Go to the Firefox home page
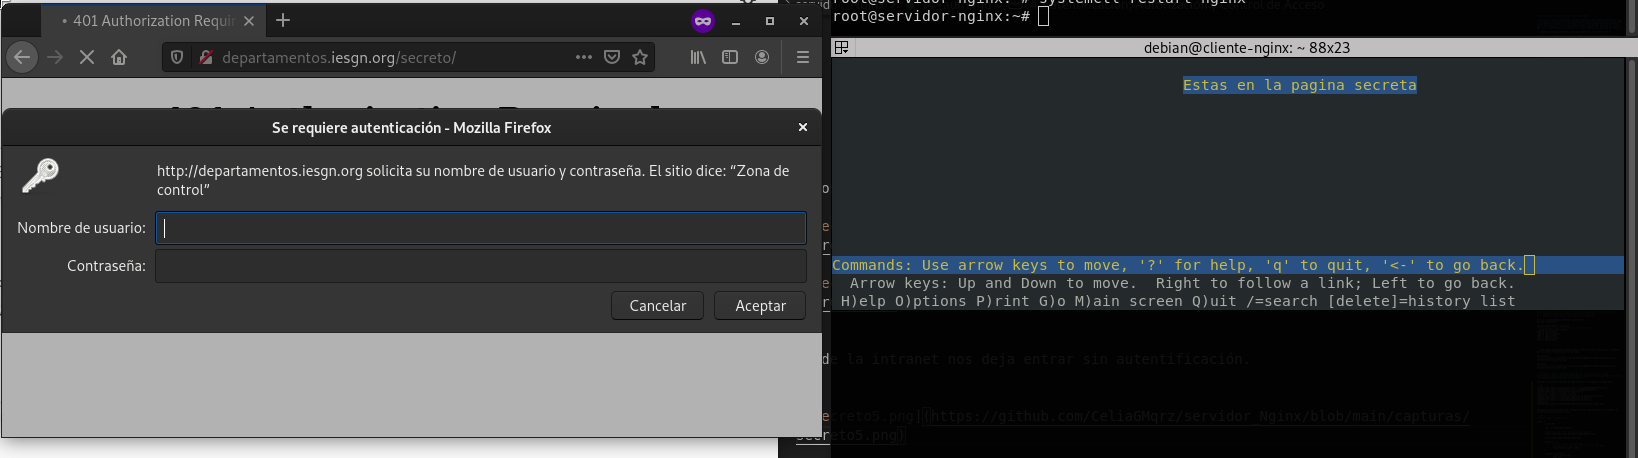This screenshot has width=1638, height=458. click(x=119, y=57)
